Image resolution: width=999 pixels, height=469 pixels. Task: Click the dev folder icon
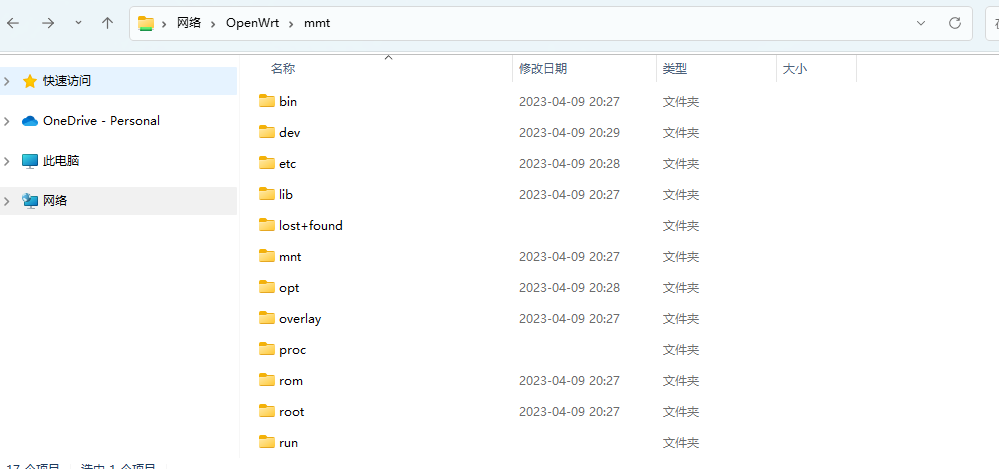pyautogui.click(x=267, y=132)
